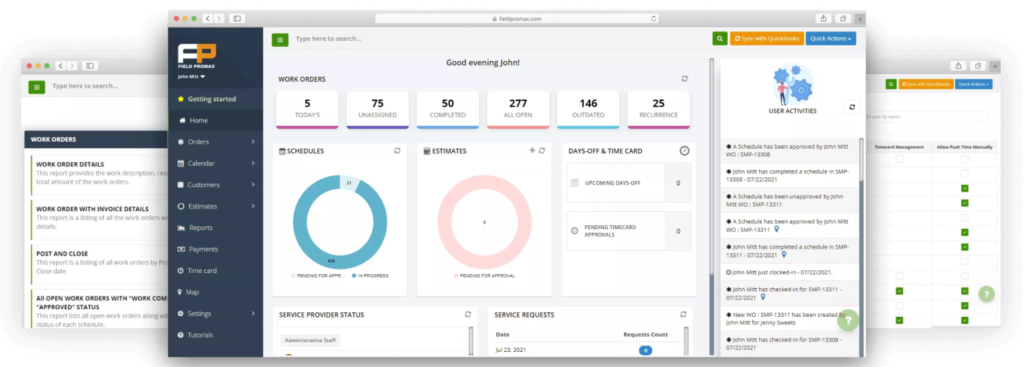Toggle Pending For Approval legend swatch in Estimates
Viewport: 1024px width, 367px height.
pyautogui.click(x=456, y=276)
